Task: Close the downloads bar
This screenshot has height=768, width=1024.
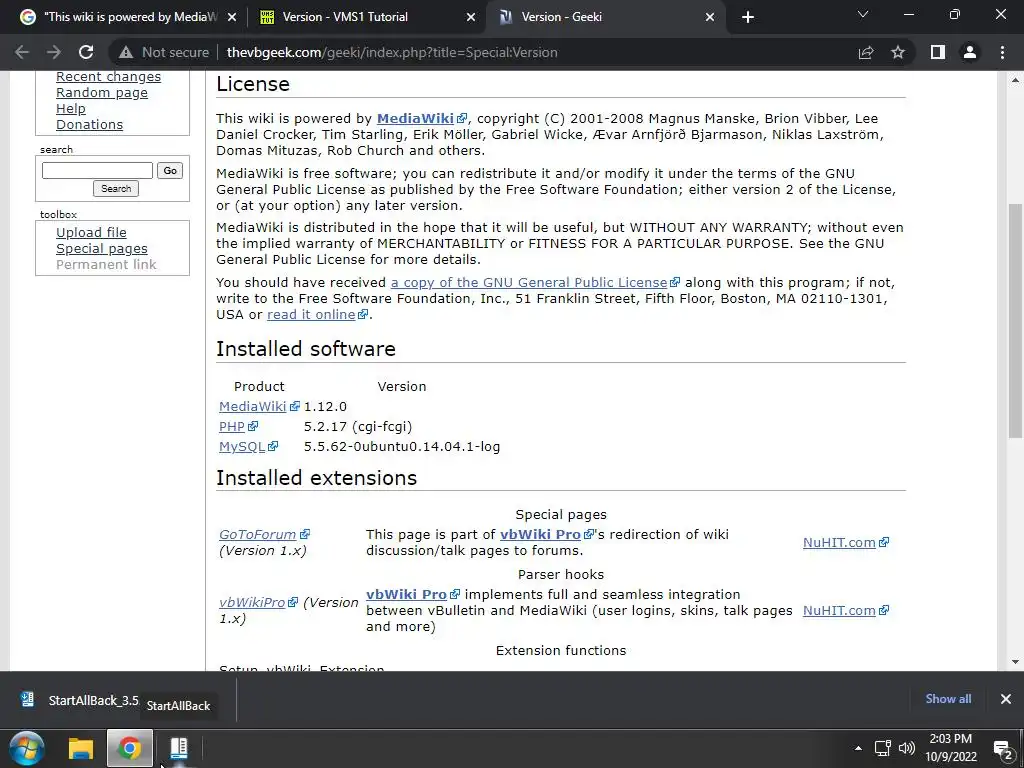Action: (1006, 699)
